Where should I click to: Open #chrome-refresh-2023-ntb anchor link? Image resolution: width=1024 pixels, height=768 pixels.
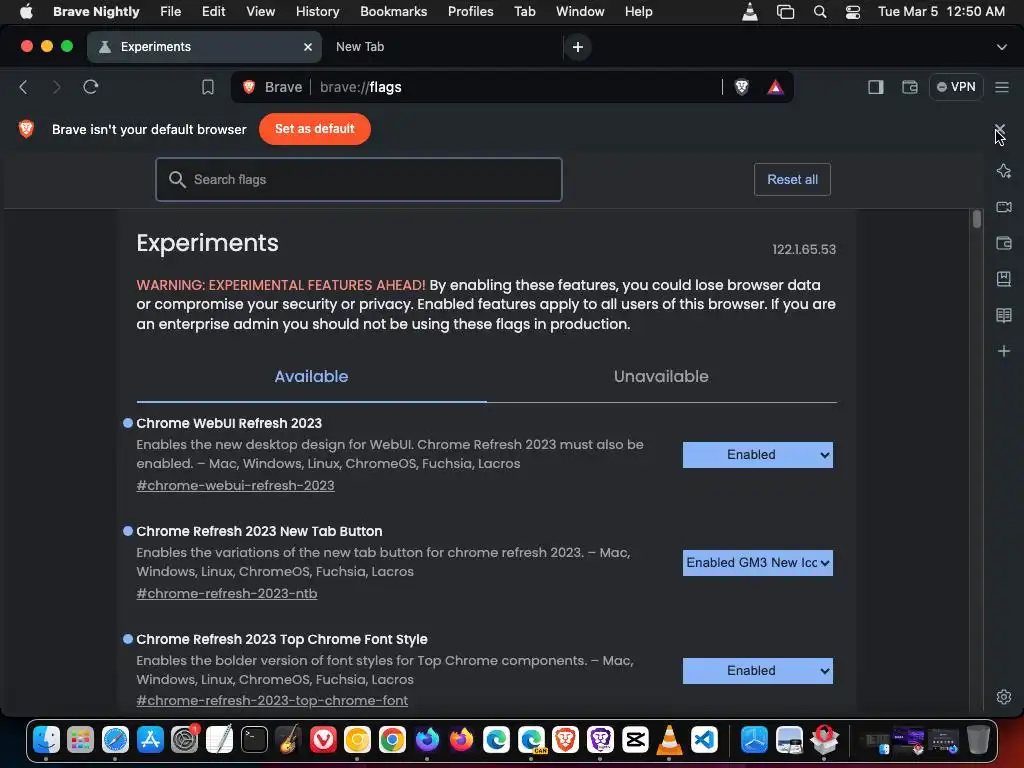pyautogui.click(x=227, y=594)
